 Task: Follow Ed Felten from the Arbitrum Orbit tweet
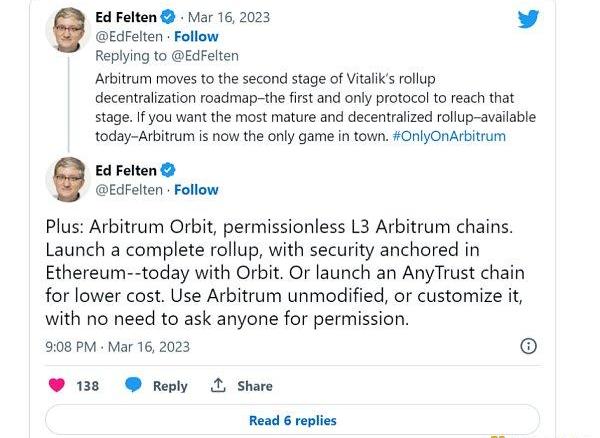[196, 189]
